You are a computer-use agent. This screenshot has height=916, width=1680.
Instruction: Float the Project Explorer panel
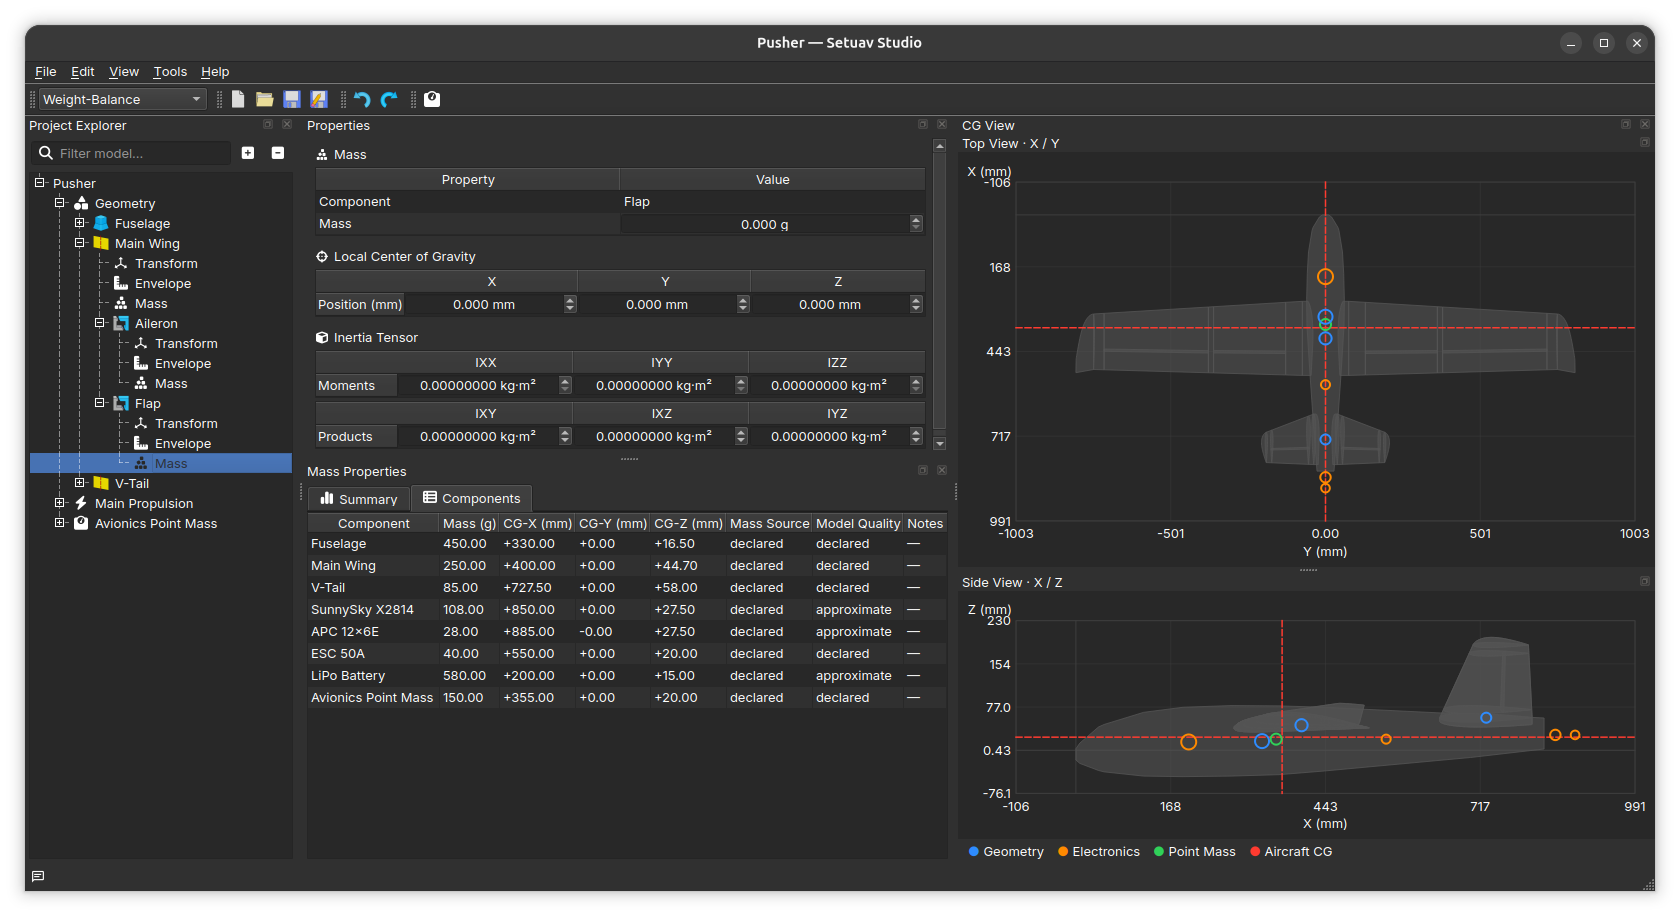click(x=268, y=124)
